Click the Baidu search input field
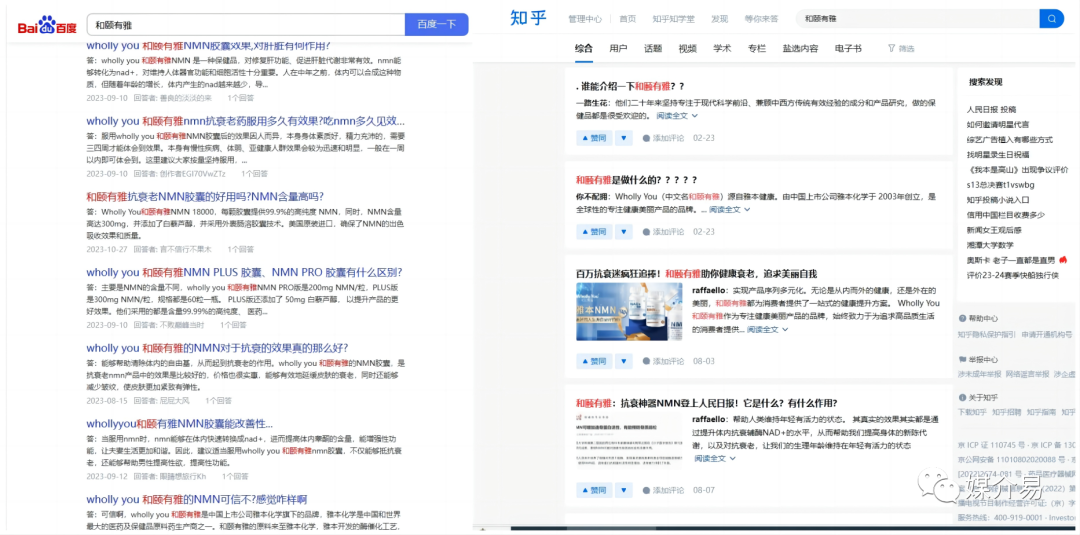 (245, 24)
